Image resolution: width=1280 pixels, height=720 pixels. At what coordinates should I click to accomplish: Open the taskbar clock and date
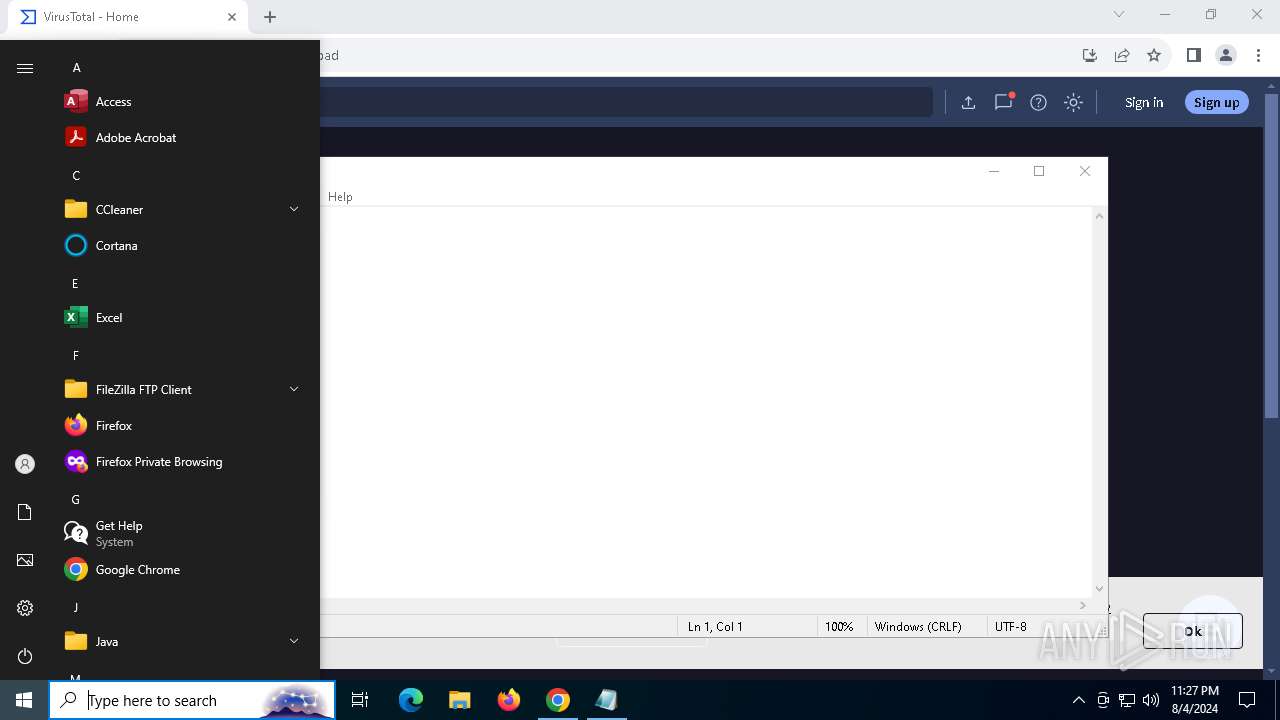(x=1195, y=700)
